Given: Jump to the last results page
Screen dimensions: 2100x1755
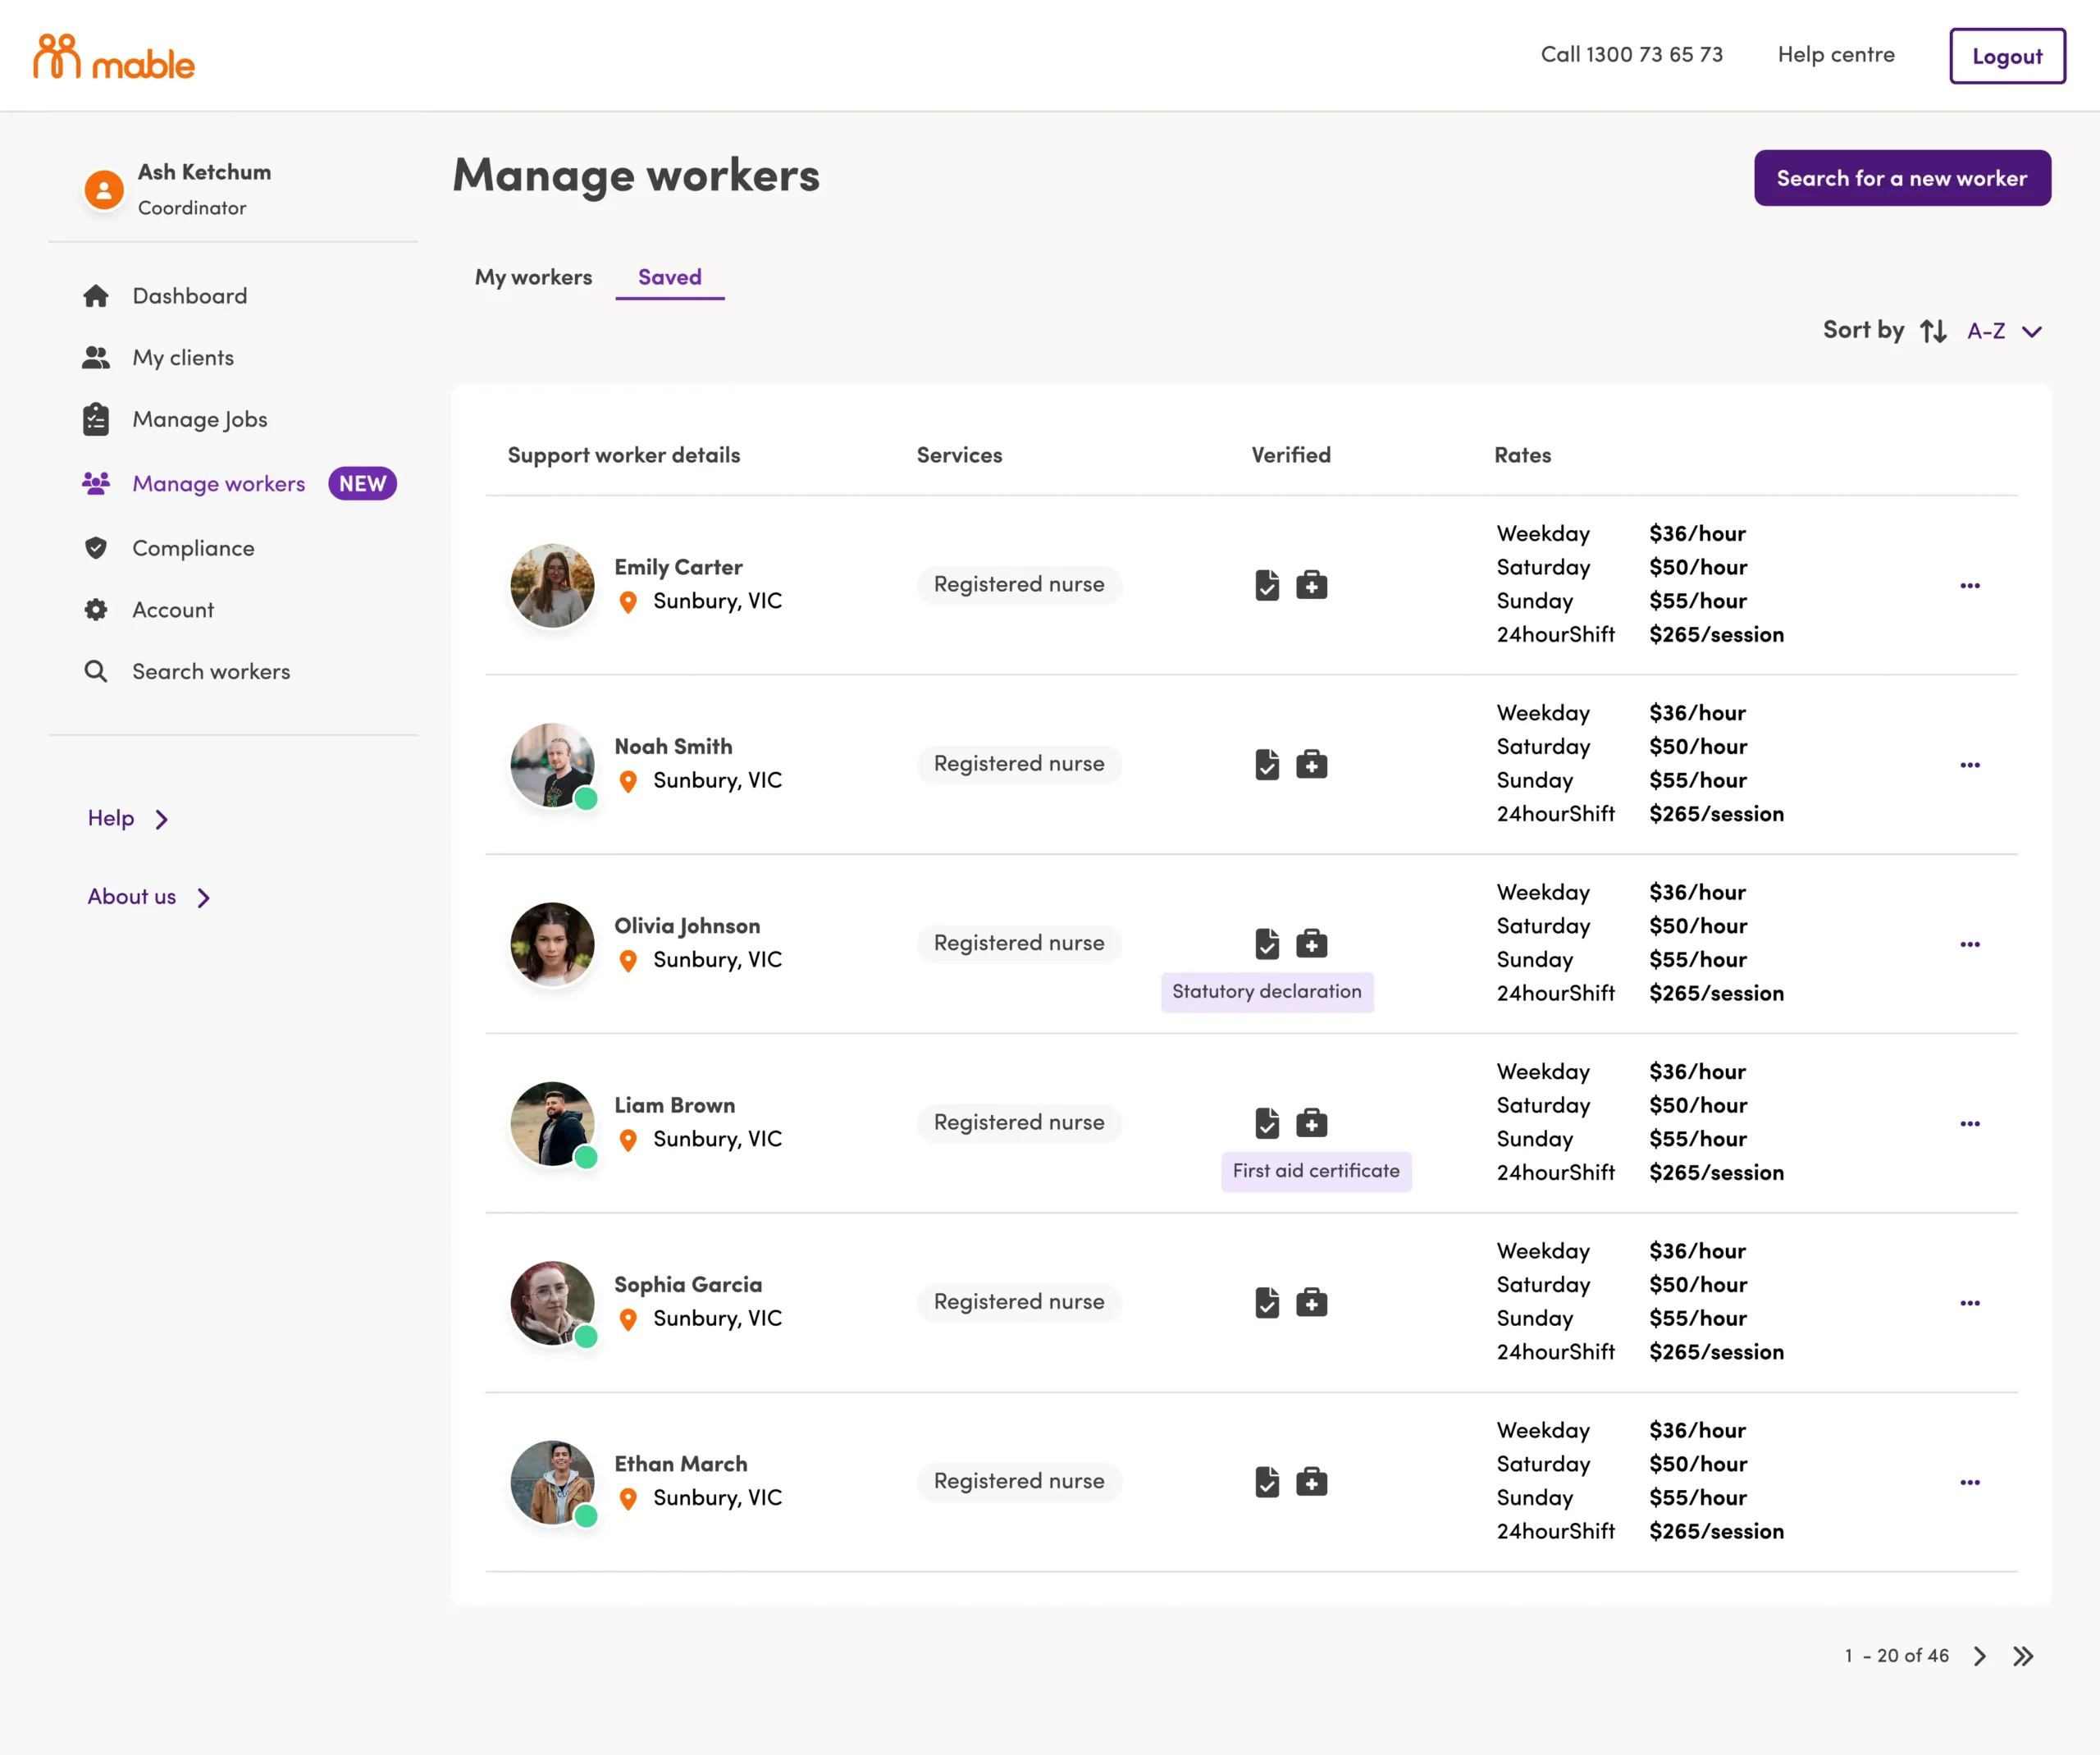Looking at the screenshot, I should (x=2023, y=1656).
